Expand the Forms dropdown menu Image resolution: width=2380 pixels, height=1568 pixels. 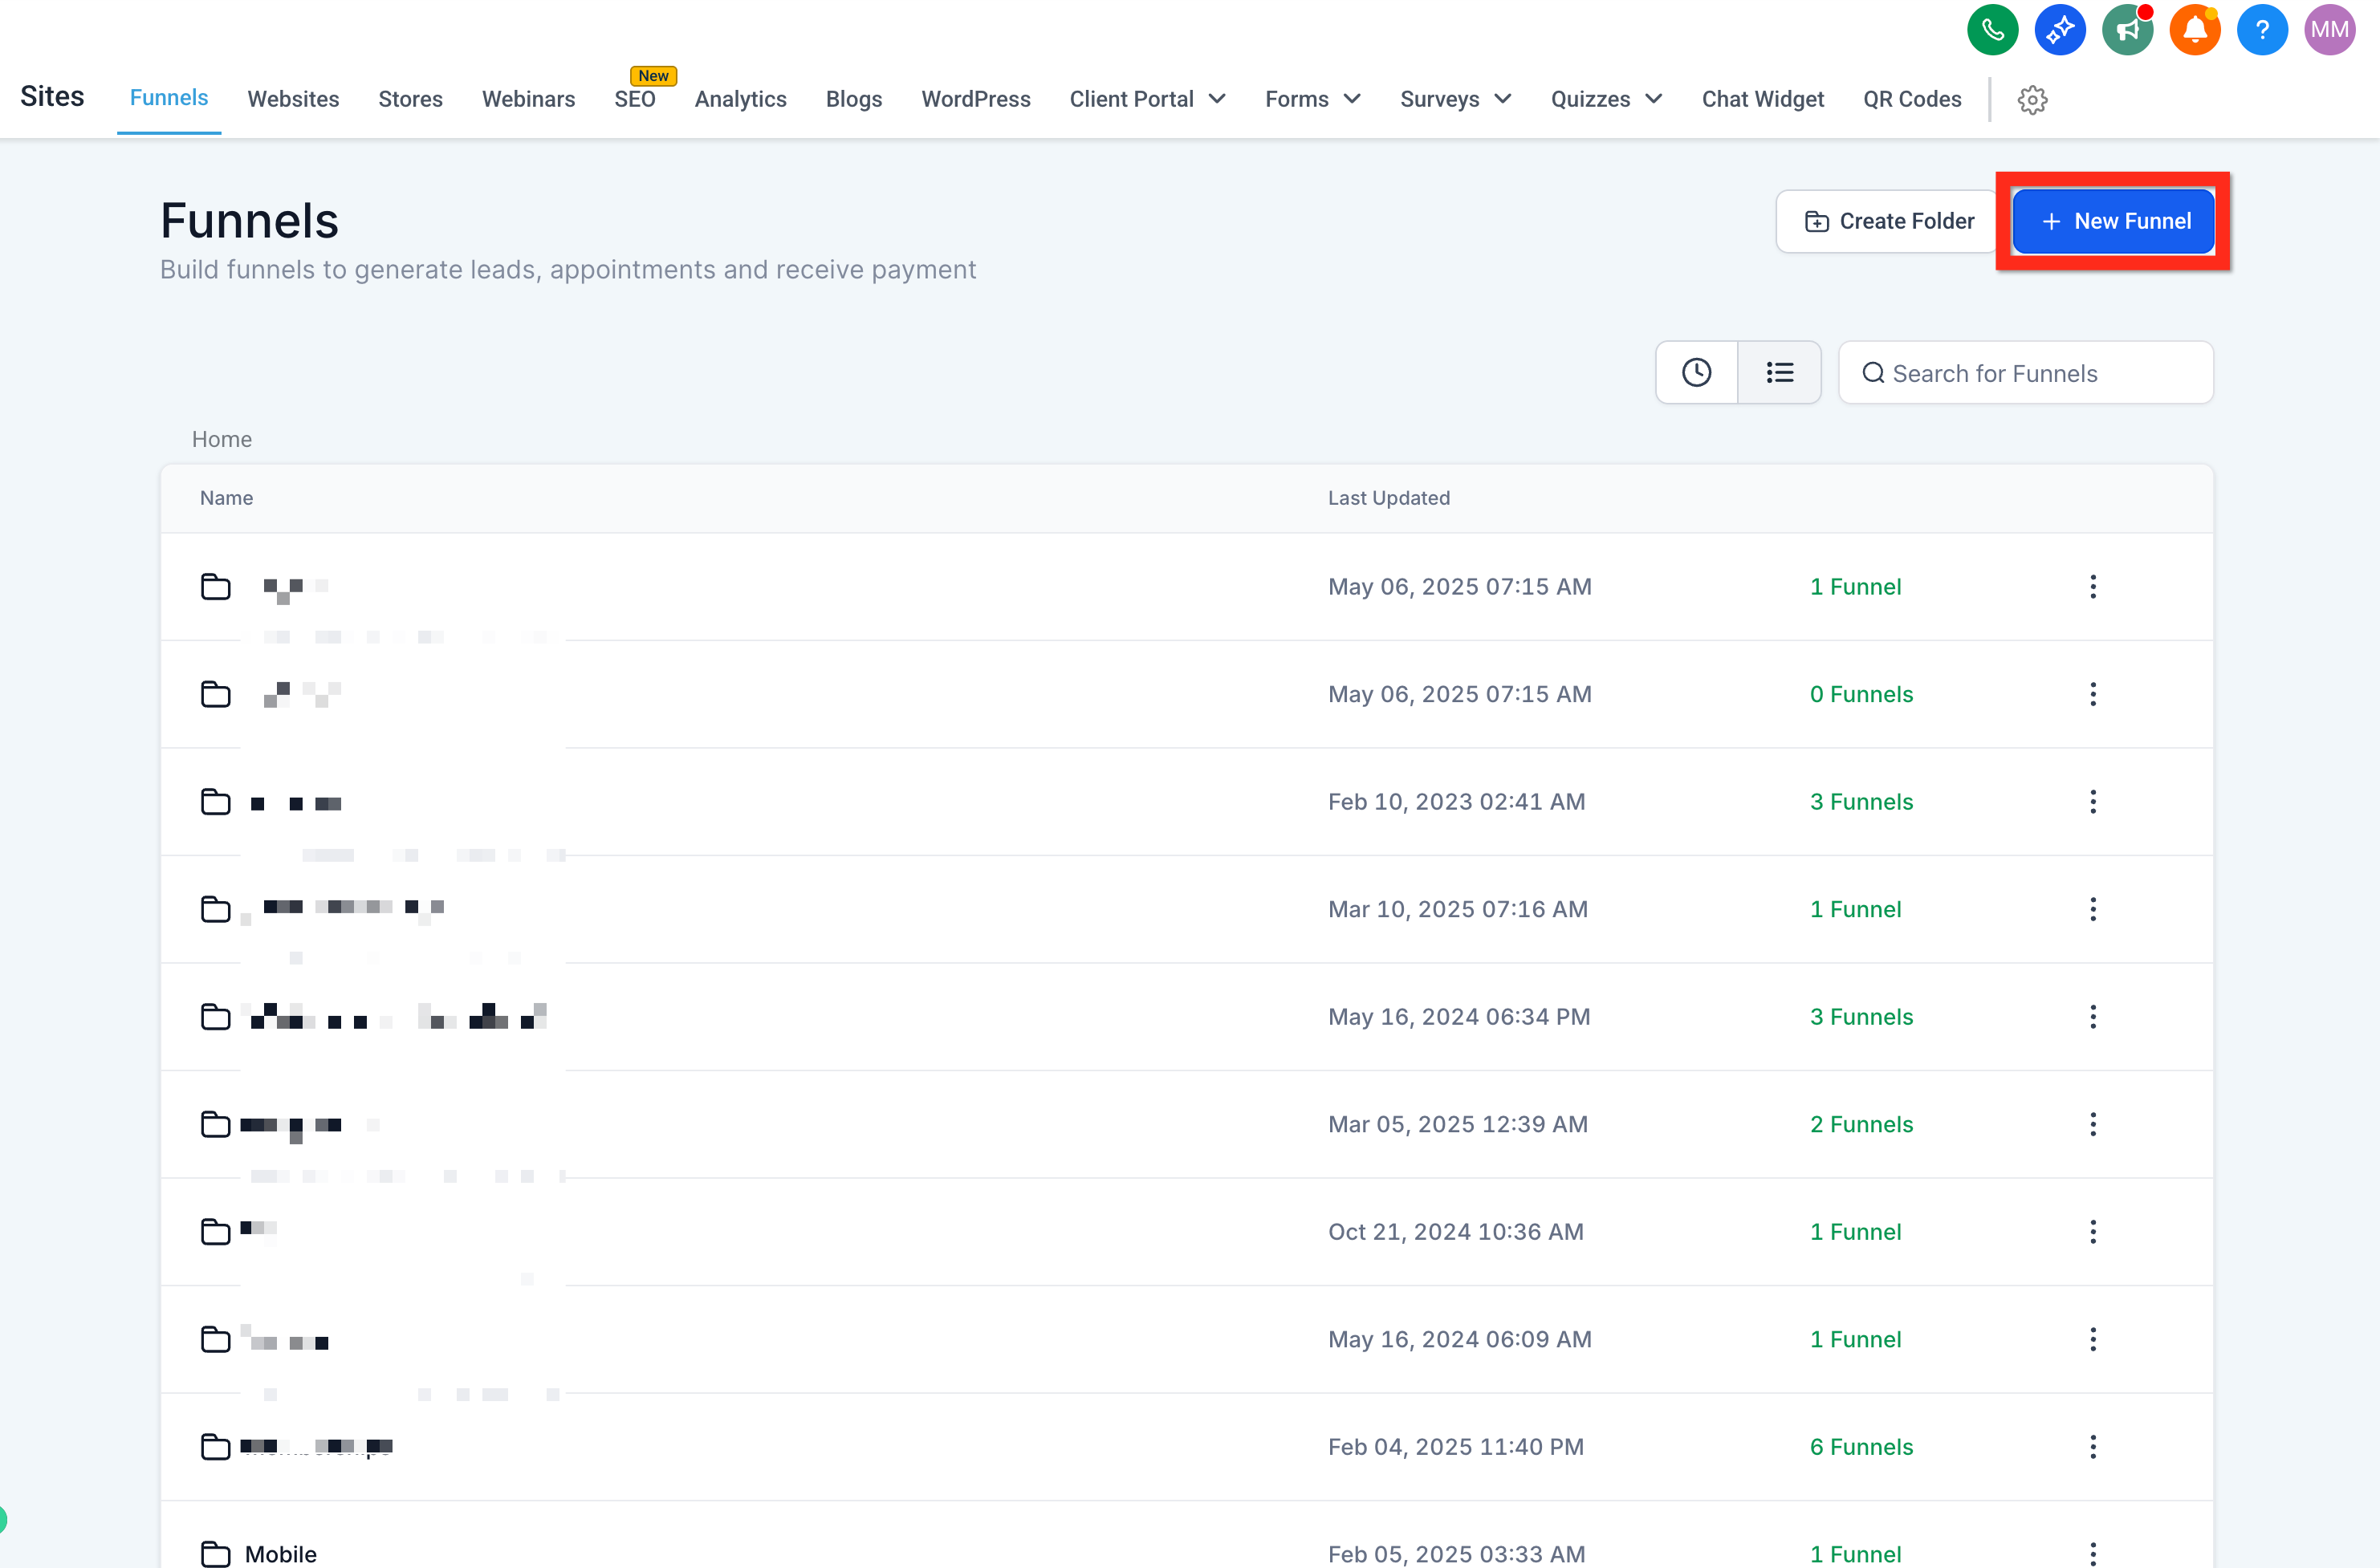(x=1312, y=99)
